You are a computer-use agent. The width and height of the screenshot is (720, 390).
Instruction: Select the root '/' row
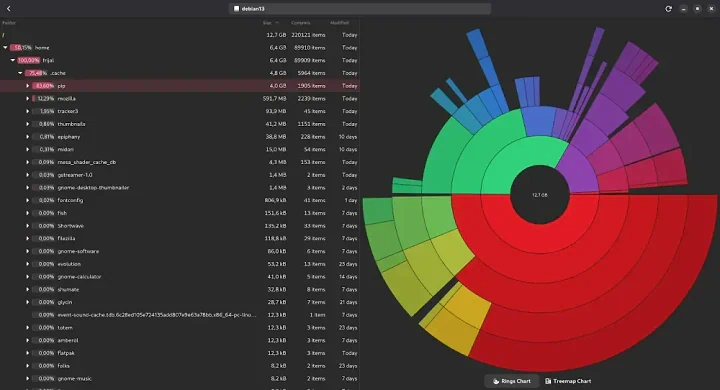click(x=180, y=35)
